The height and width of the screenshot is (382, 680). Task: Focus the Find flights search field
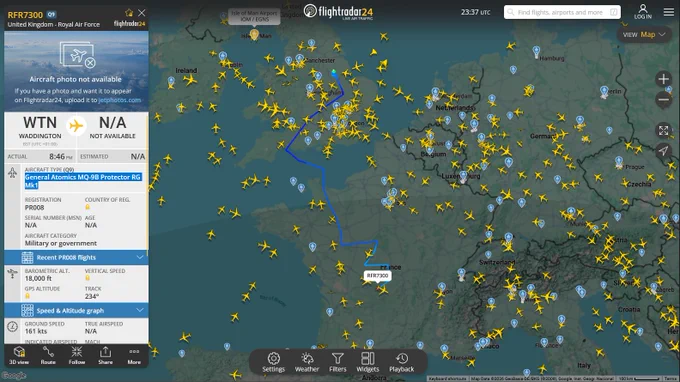pos(562,12)
